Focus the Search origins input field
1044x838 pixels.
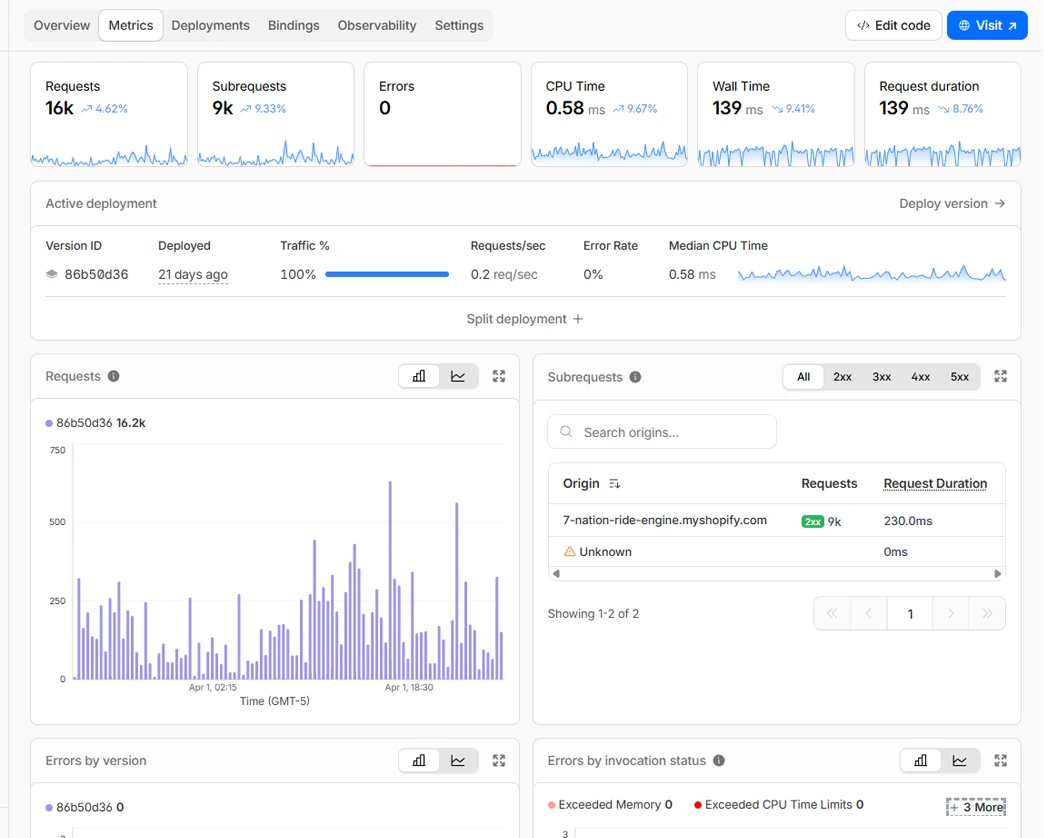[662, 432]
